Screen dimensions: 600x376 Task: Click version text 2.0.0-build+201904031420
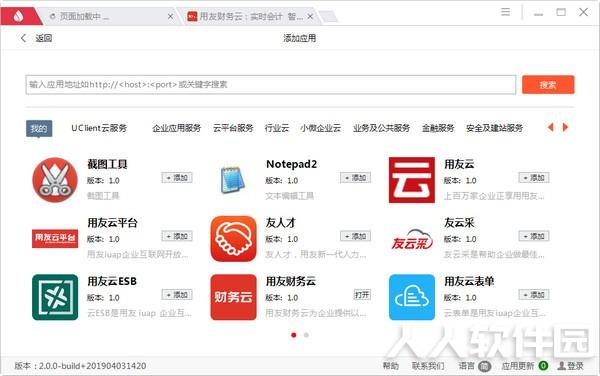pos(93,366)
